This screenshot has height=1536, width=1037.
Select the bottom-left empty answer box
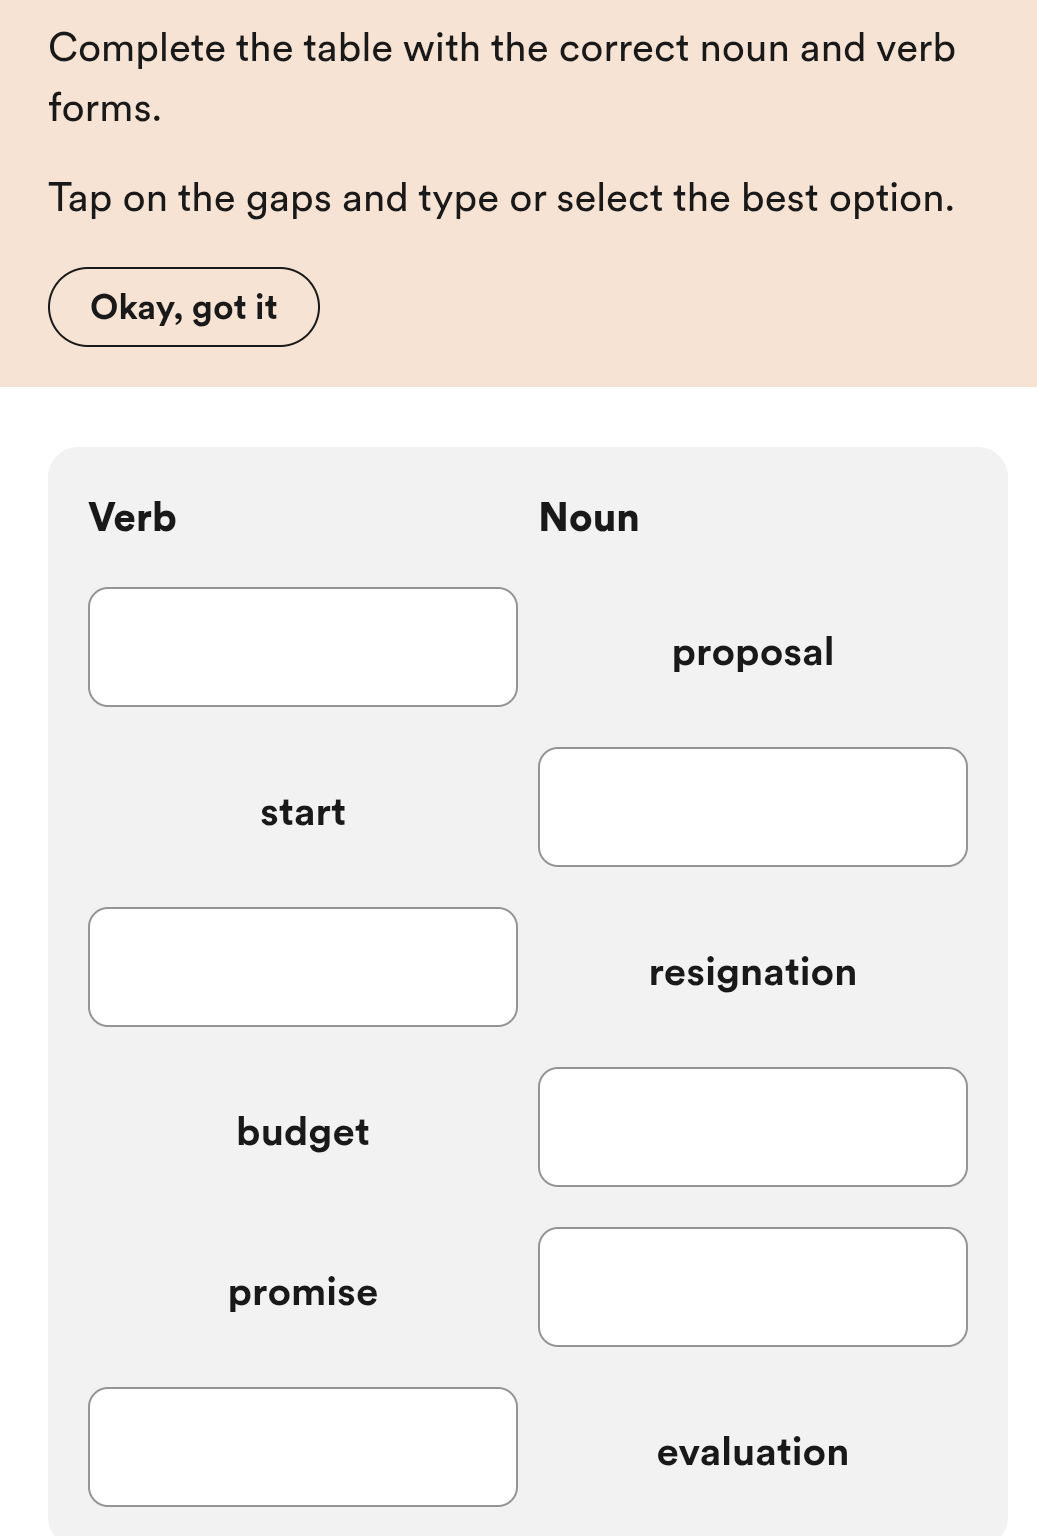click(x=303, y=1447)
